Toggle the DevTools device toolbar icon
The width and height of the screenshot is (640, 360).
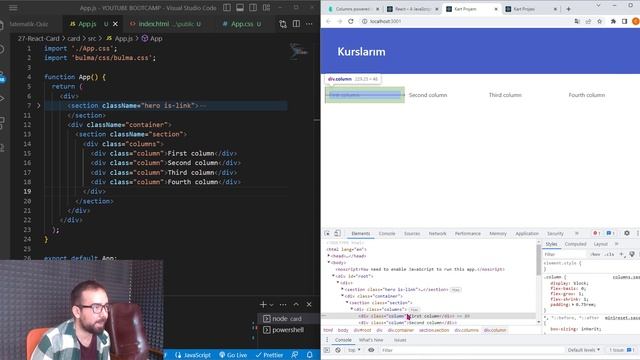pyautogui.click(x=338, y=233)
